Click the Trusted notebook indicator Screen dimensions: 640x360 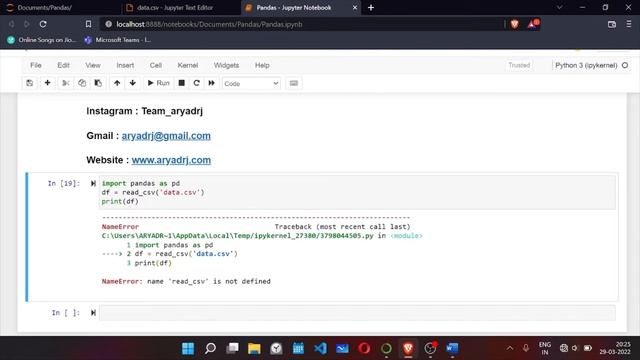[519, 65]
